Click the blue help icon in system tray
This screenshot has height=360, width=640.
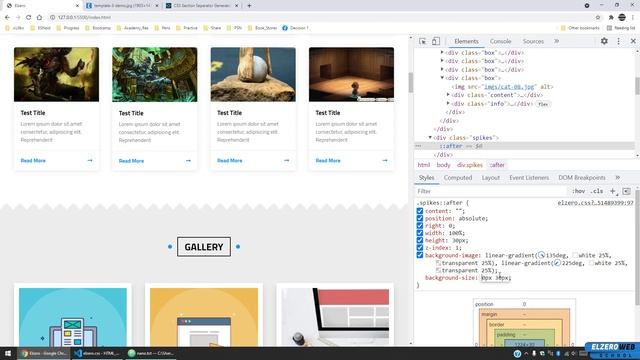(517, 353)
